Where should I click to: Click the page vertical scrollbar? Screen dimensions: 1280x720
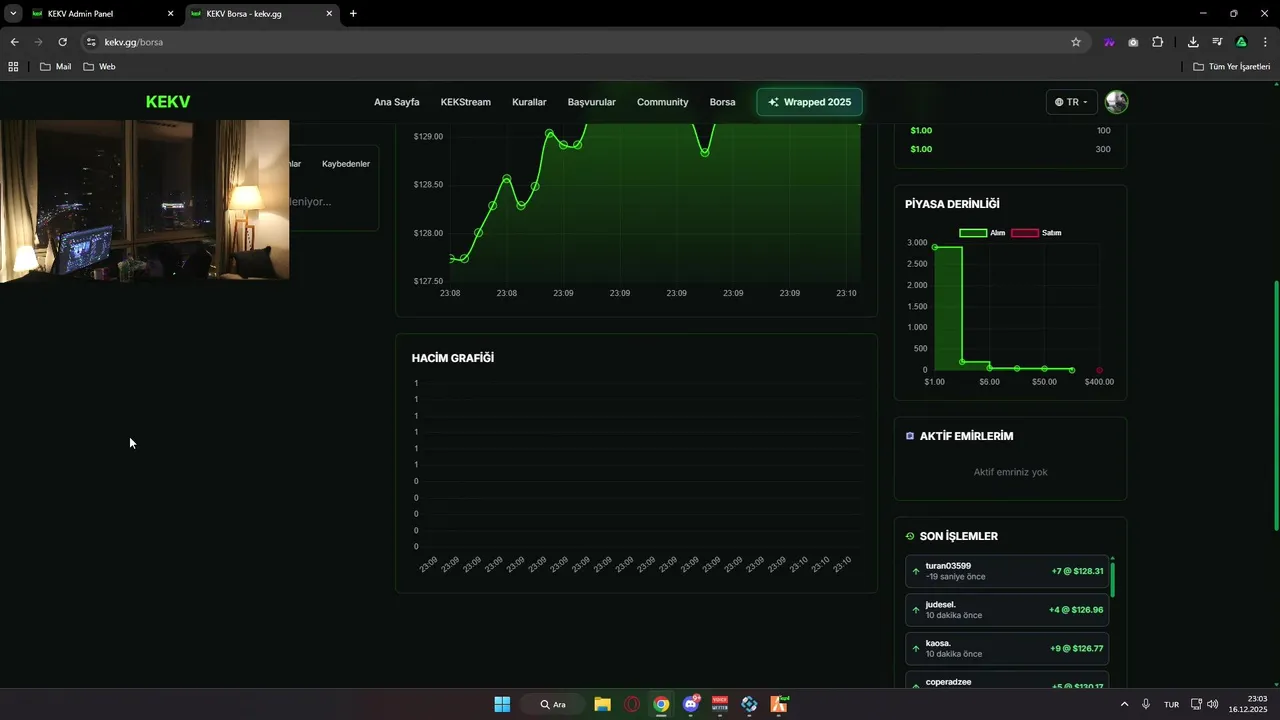tap(1275, 405)
